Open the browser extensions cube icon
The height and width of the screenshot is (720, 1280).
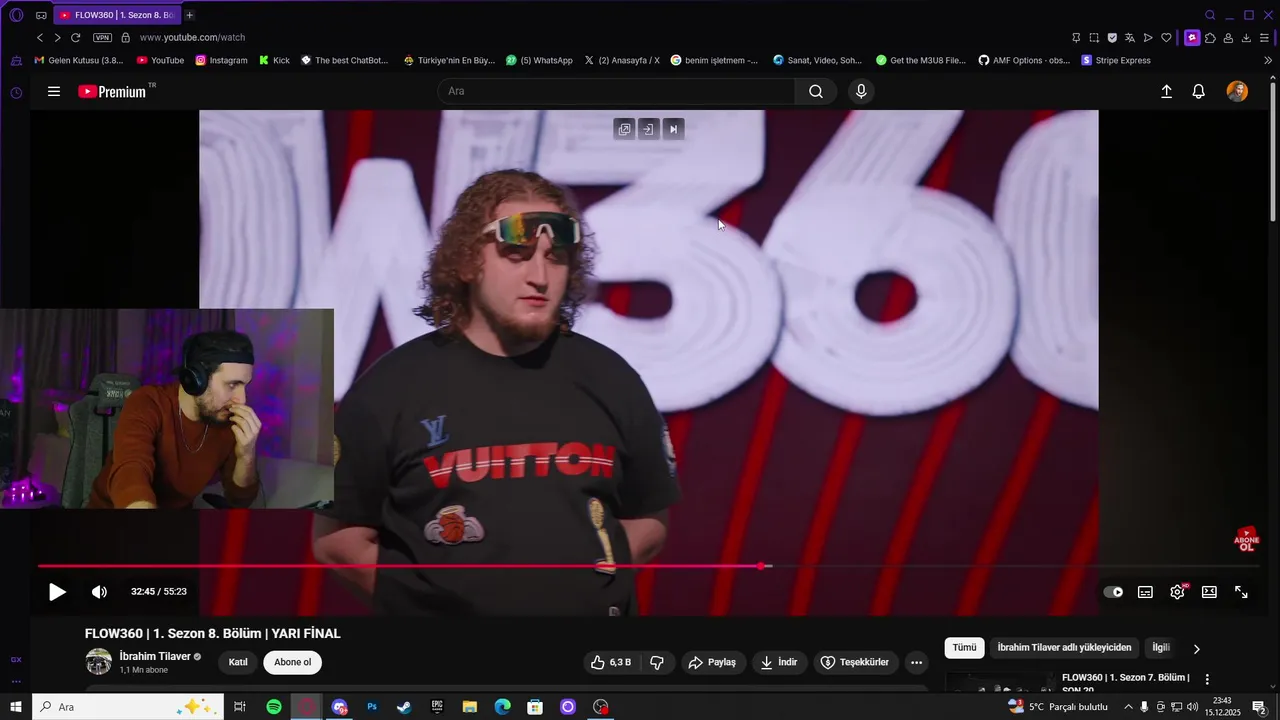1210,38
